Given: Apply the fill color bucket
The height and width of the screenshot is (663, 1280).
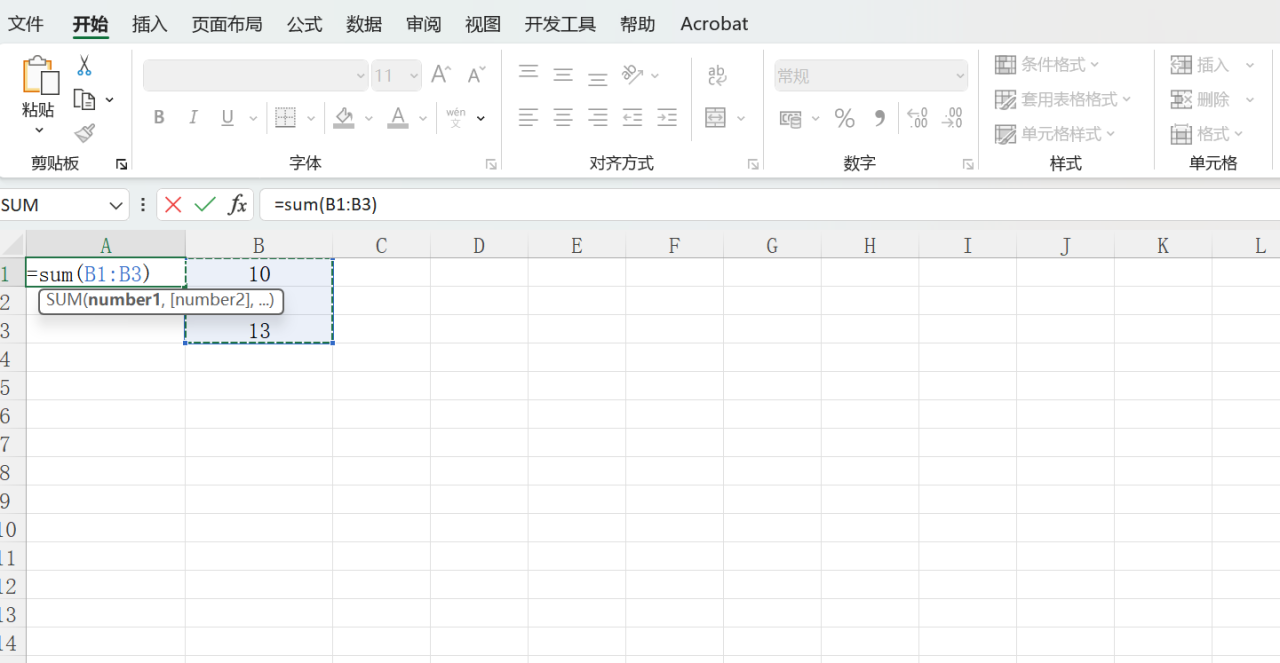Looking at the screenshot, I should tap(344, 118).
